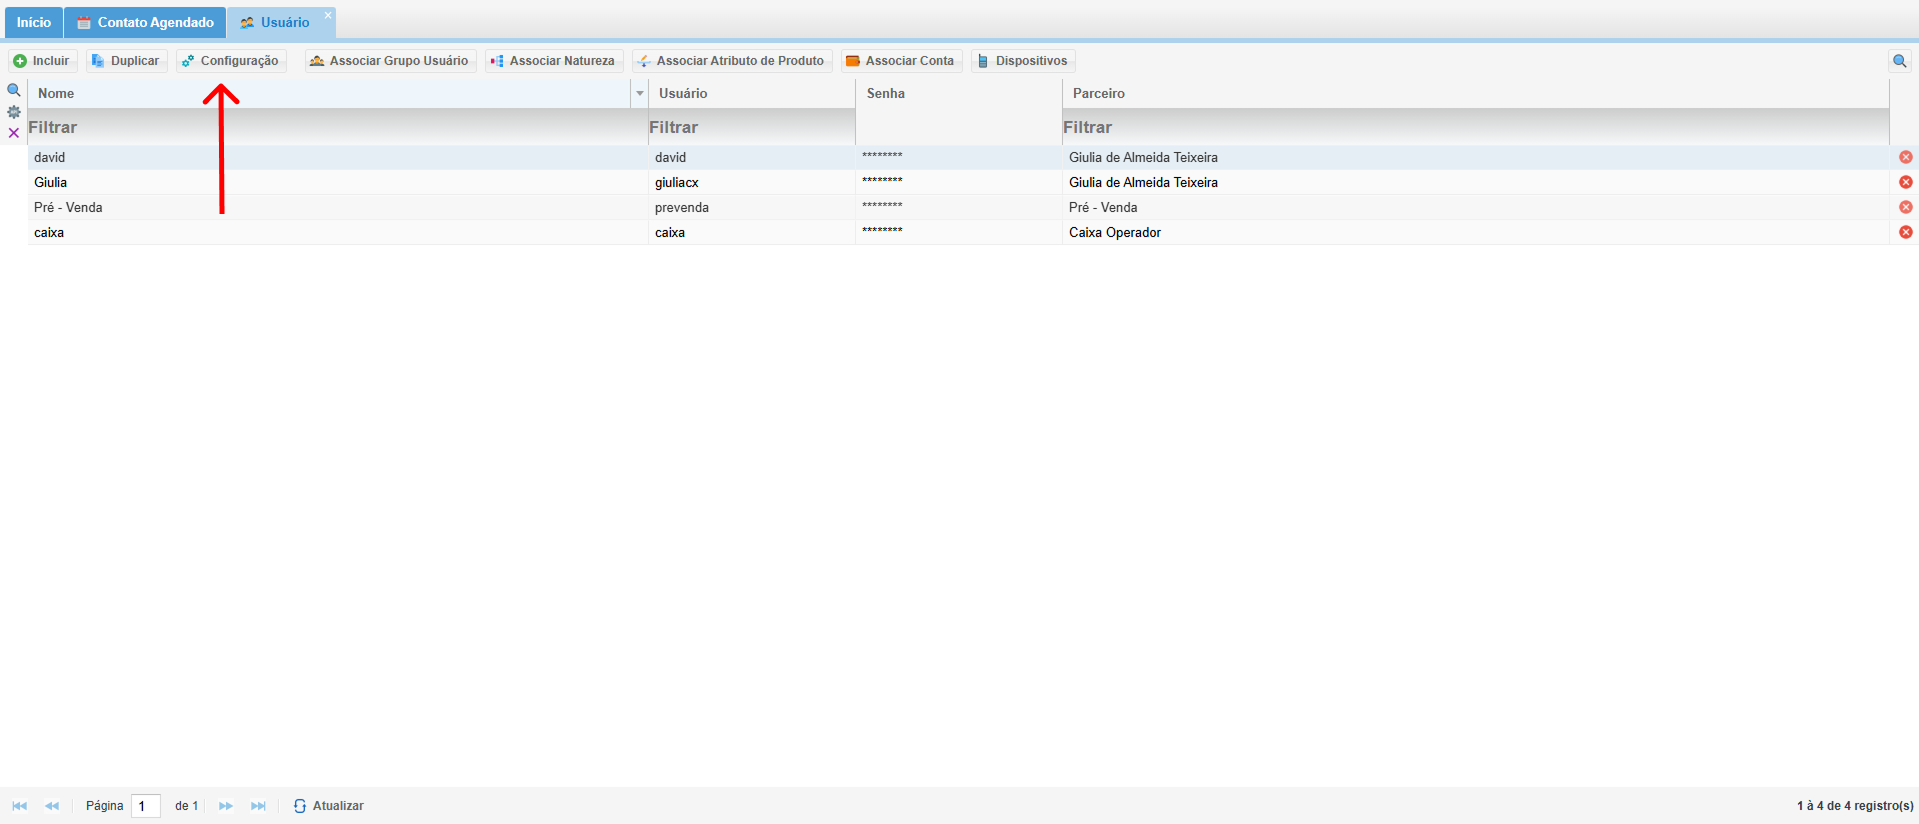This screenshot has height=824, width=1919.
Task: Click the magnifier icon at top right
Action: coord(1899,61)
